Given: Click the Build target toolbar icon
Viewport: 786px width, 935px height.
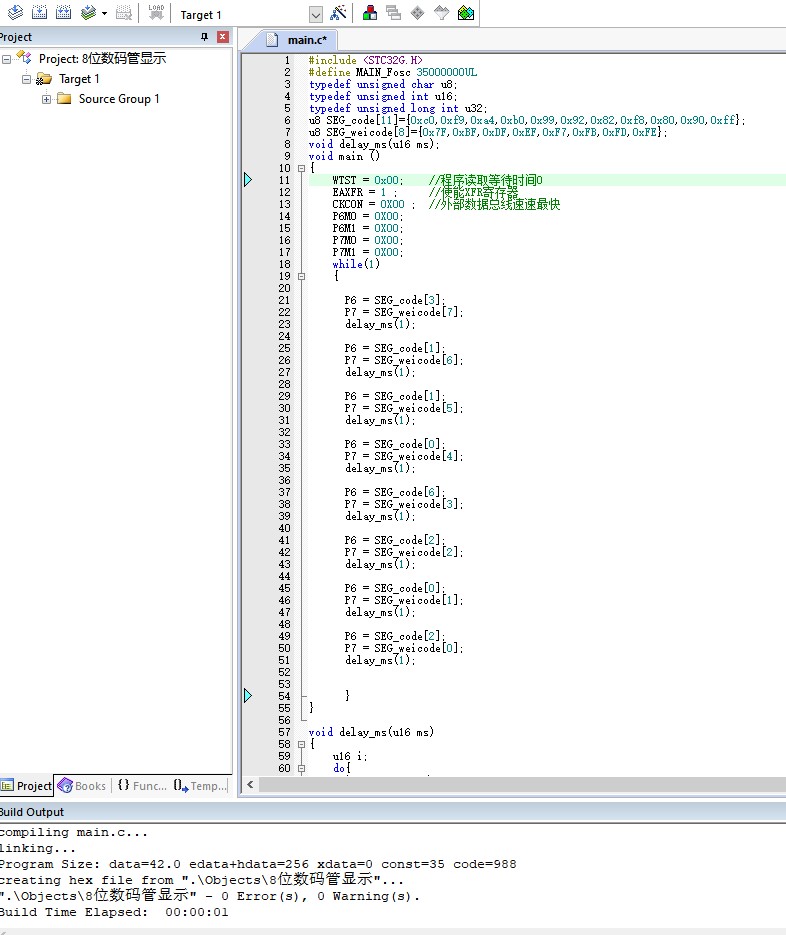Looking at the screenshot, I should point(39,14).
